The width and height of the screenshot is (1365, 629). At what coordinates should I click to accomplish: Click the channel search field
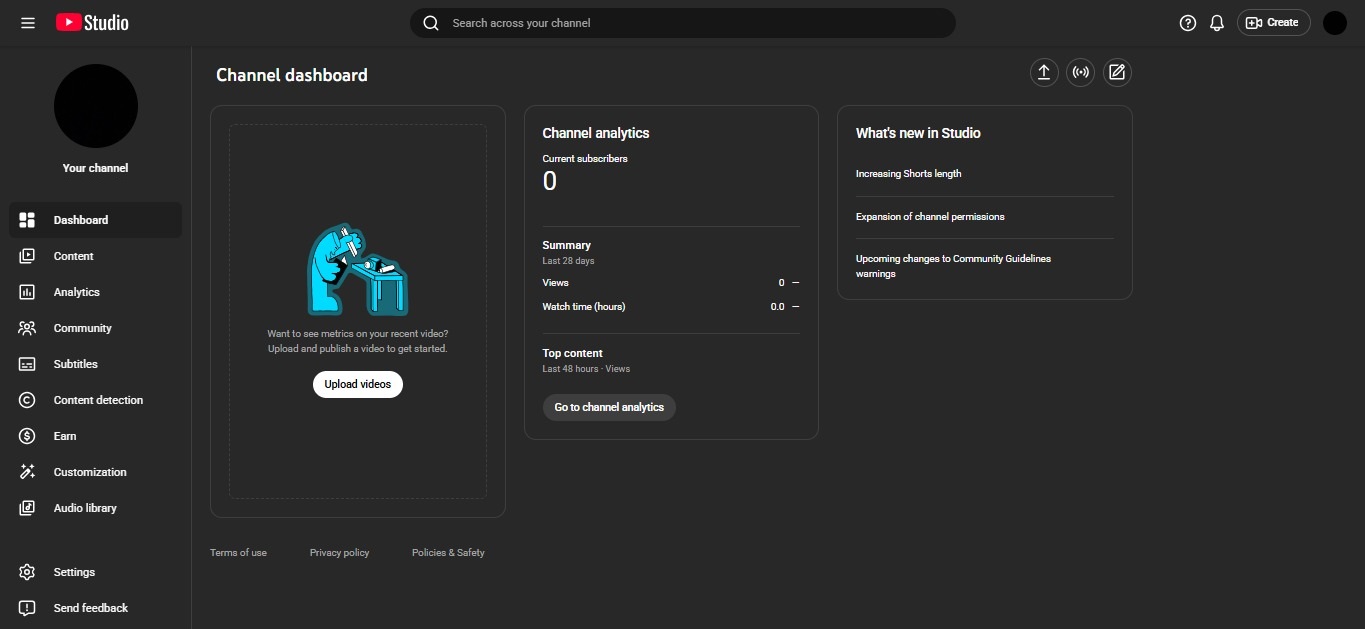[683, 22]
